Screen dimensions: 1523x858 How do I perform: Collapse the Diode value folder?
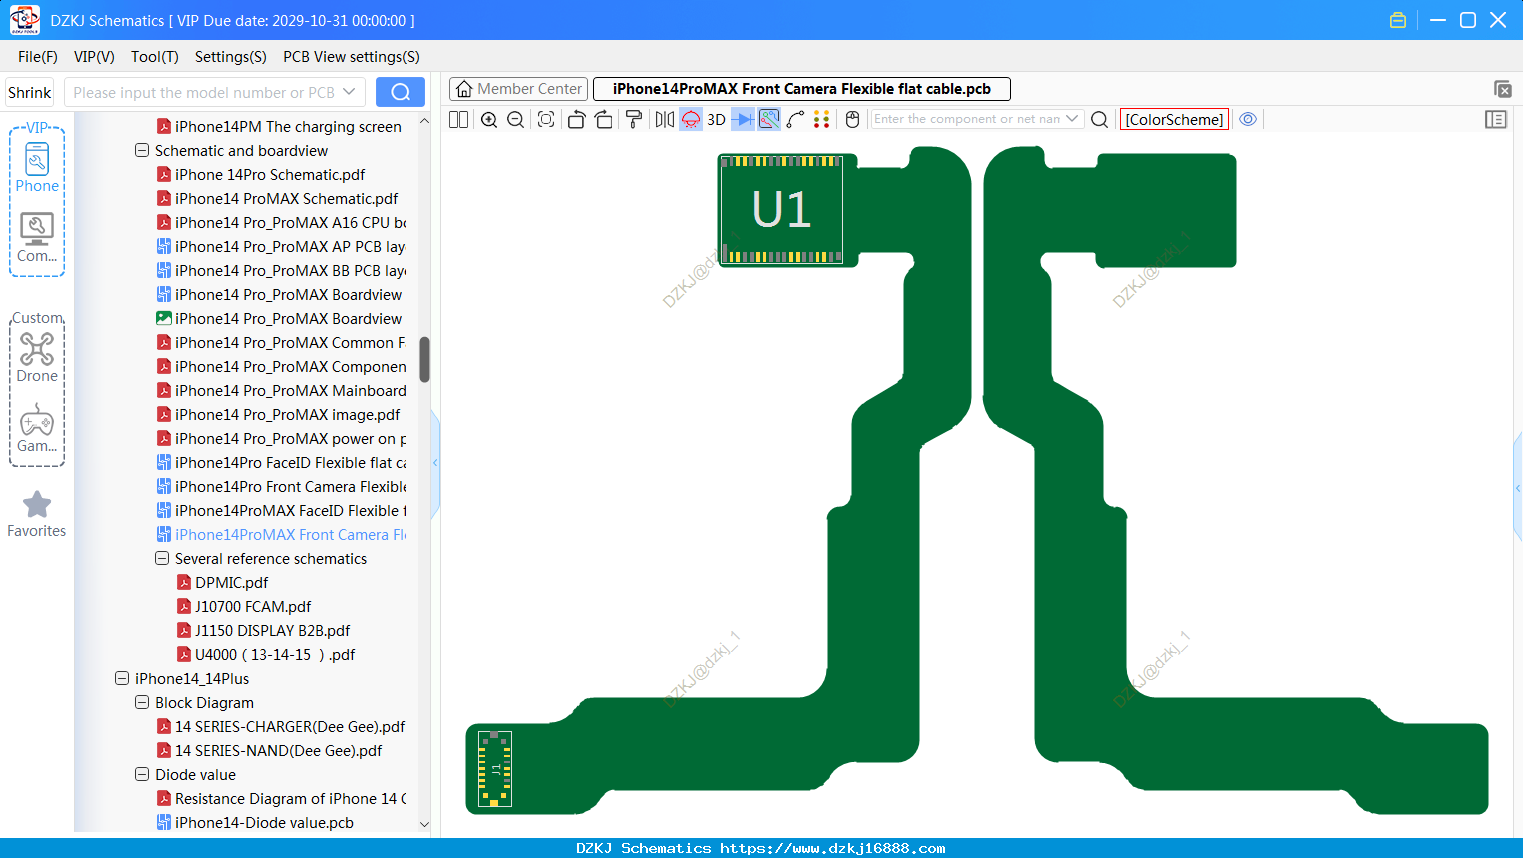pos(142,775)
